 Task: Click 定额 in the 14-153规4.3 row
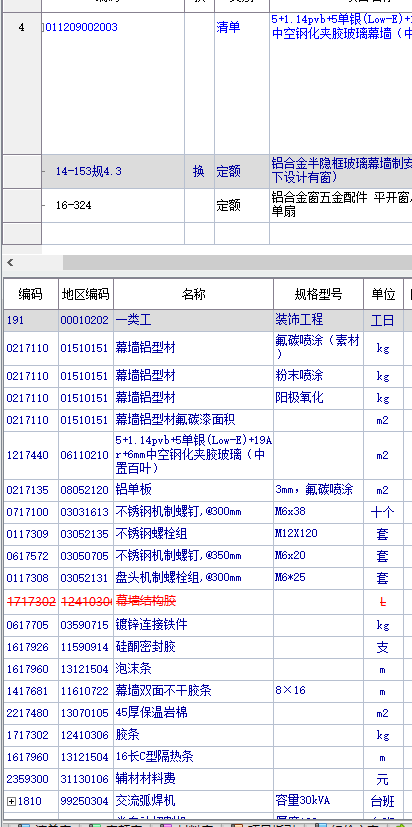point(228,171)
